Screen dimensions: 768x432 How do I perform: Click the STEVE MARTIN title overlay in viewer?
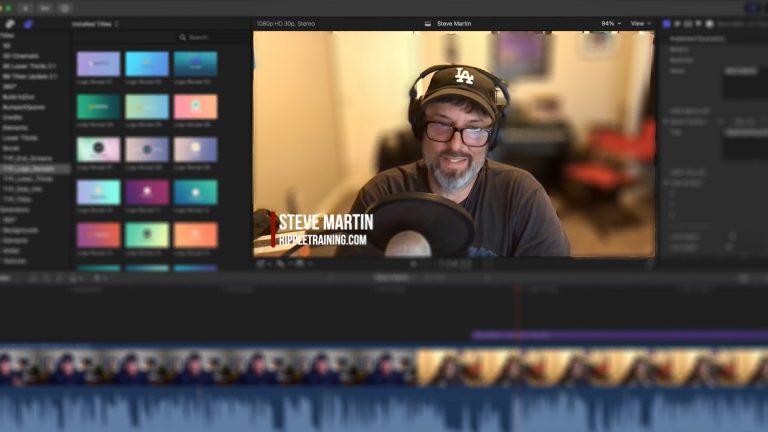pos(326,222)
